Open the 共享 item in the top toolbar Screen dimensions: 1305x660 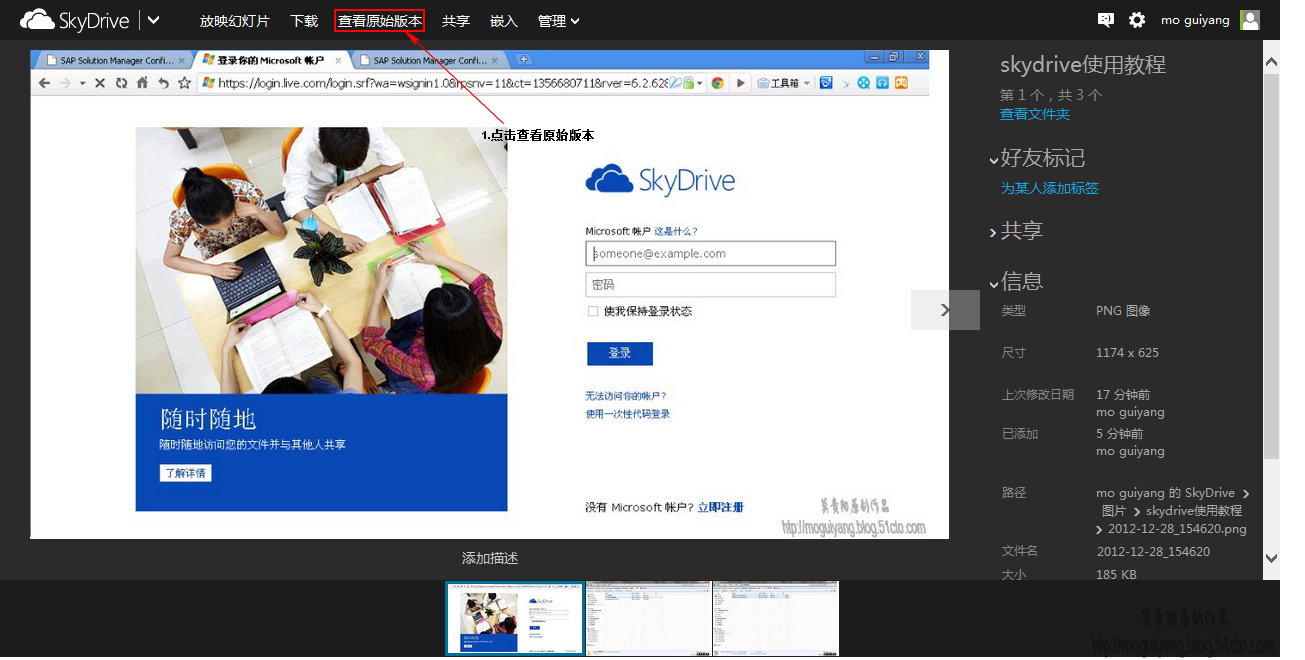[456, 21]
